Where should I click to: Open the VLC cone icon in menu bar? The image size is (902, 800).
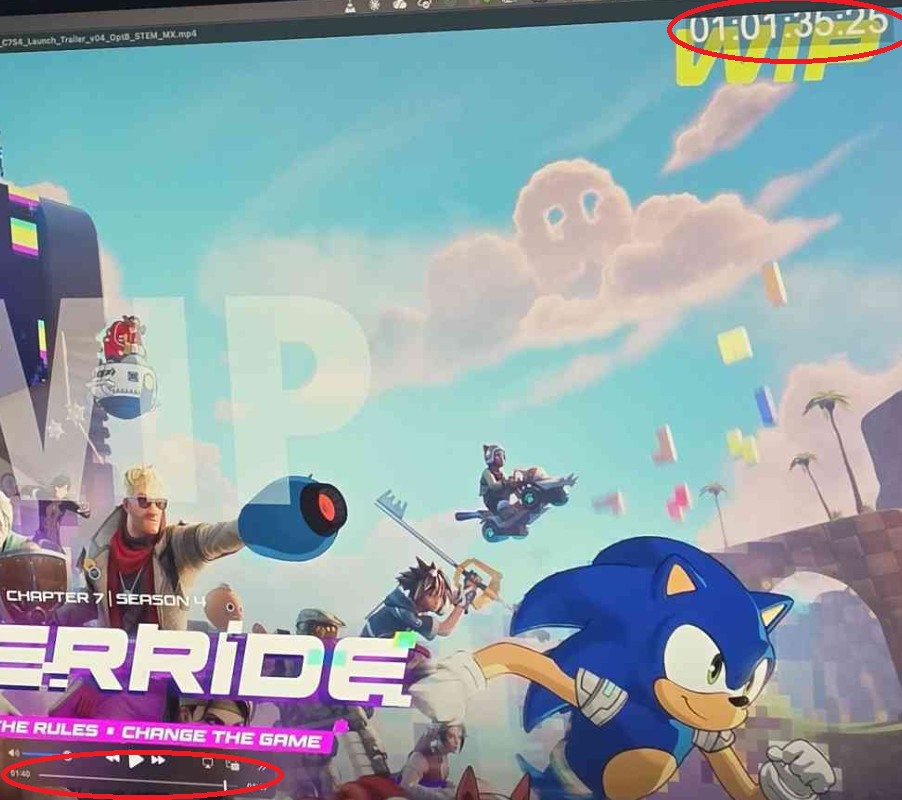[350, 7]
